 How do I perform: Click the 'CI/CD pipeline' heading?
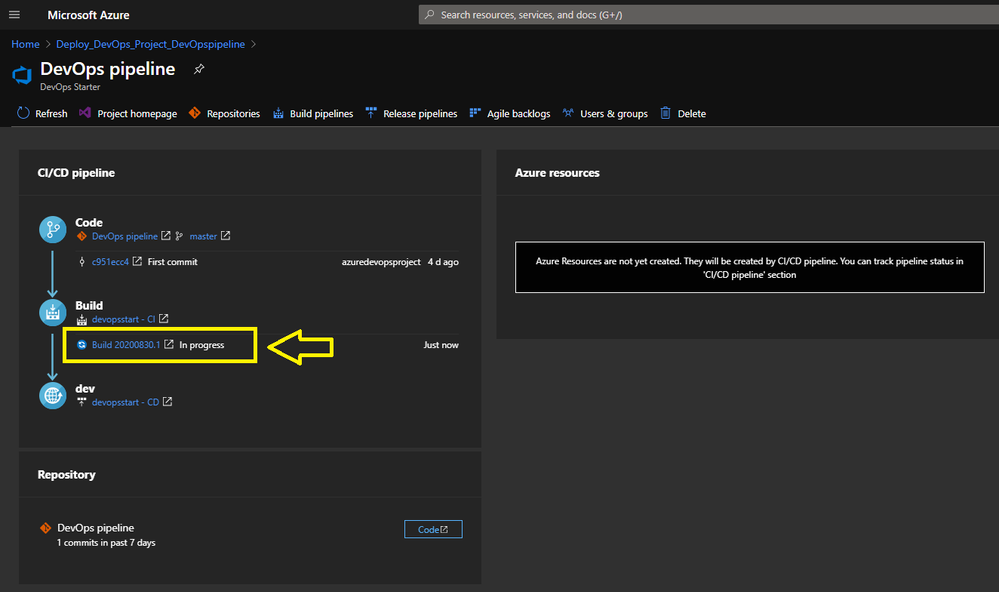(76, 173)
